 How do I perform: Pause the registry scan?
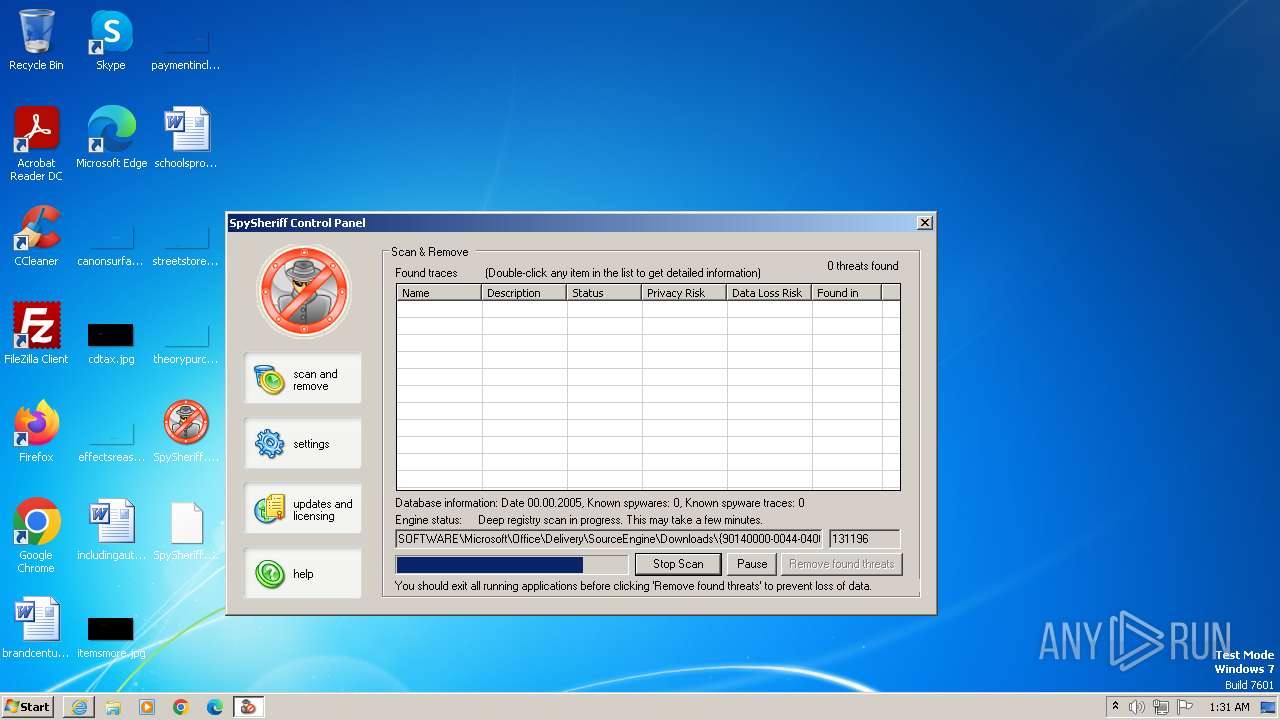point(752,564)
